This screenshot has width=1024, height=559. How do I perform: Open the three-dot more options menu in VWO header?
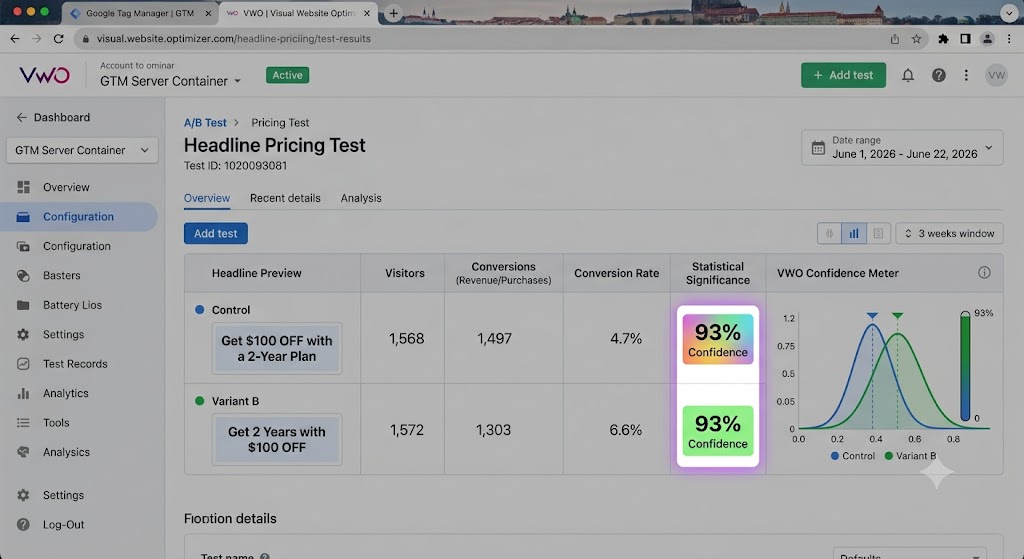click(966, 75)
